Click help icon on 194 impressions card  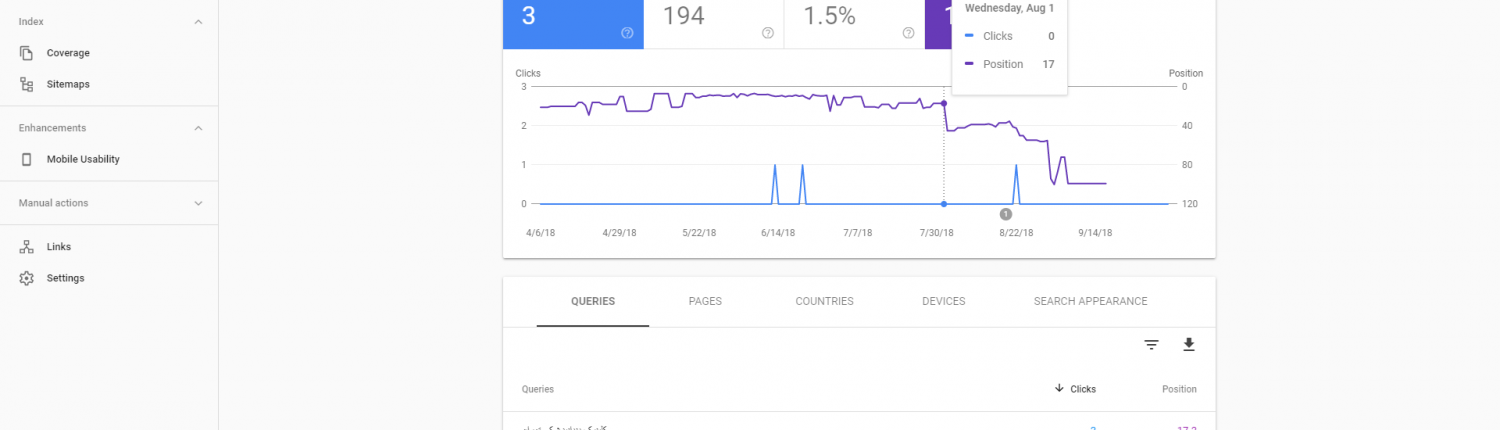coord(767,33)
